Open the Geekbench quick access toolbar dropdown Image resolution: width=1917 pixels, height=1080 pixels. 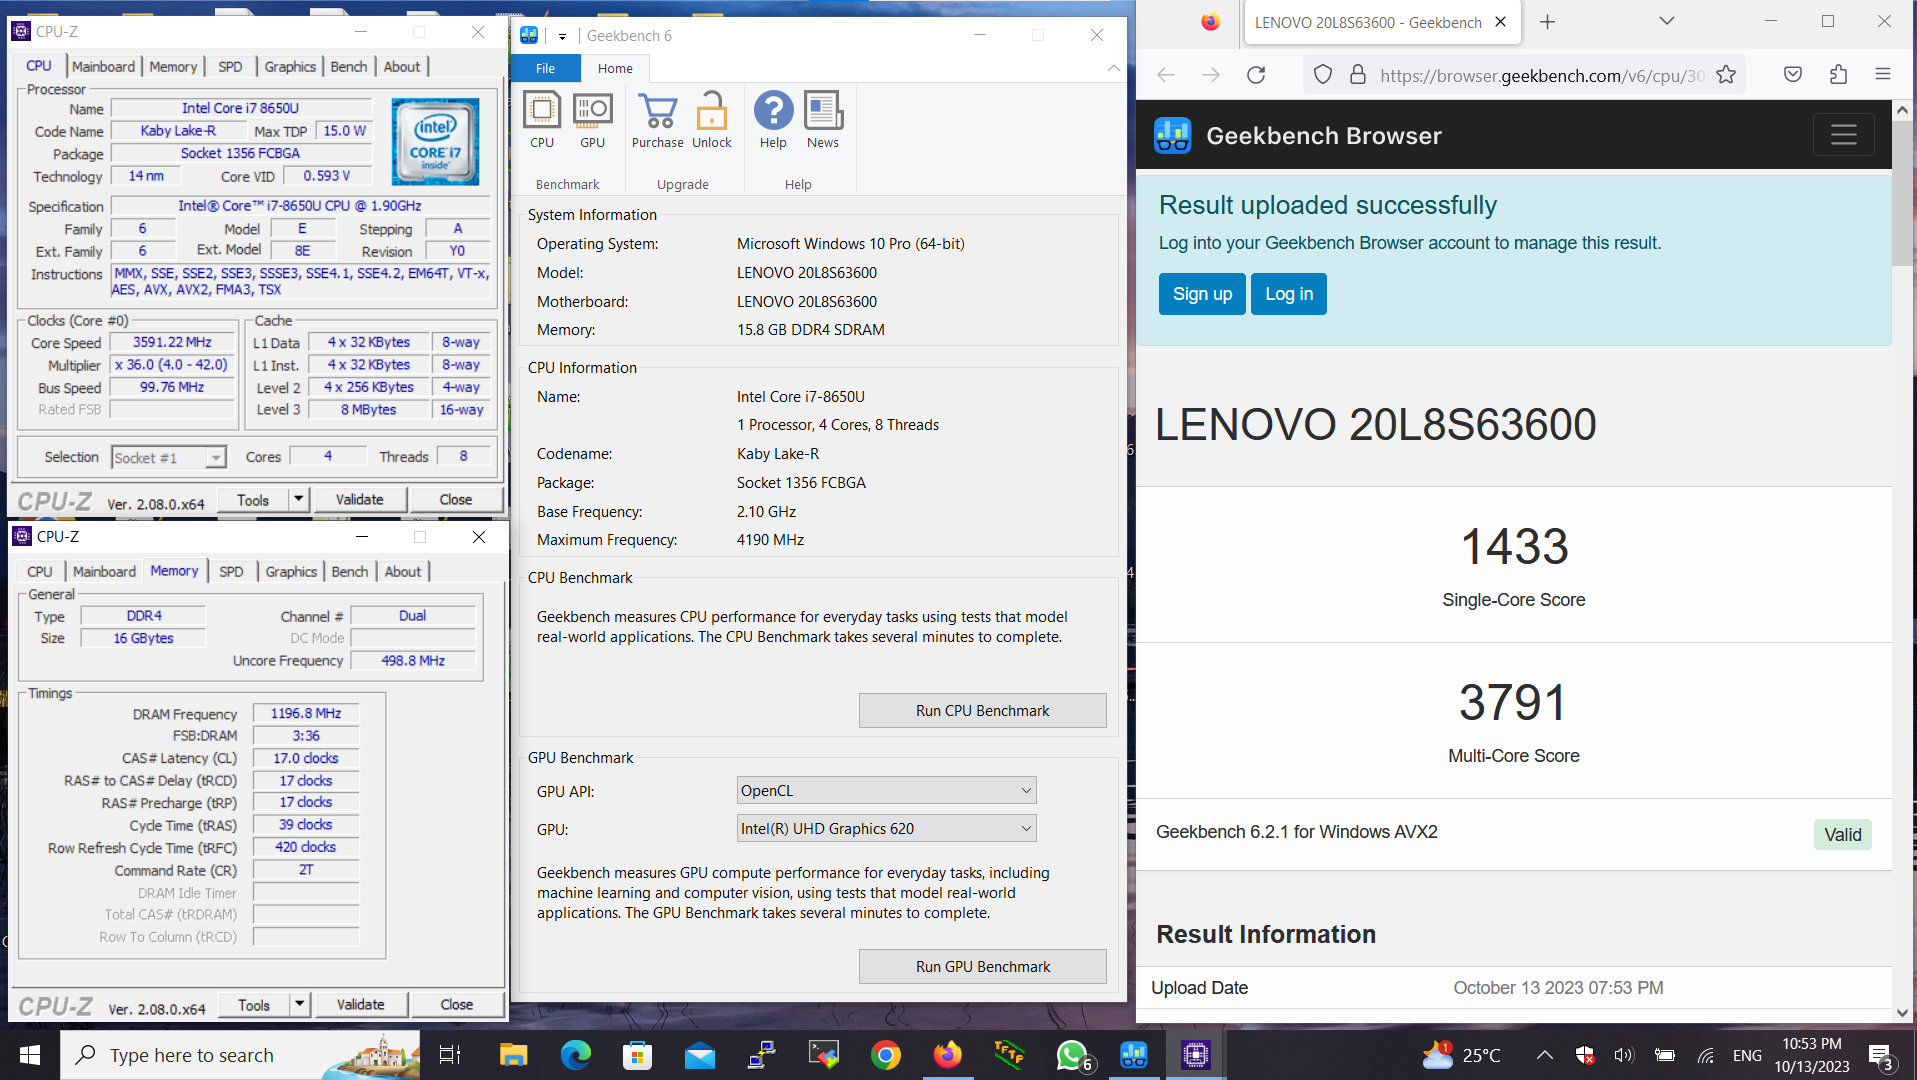(x=562, y=36)
